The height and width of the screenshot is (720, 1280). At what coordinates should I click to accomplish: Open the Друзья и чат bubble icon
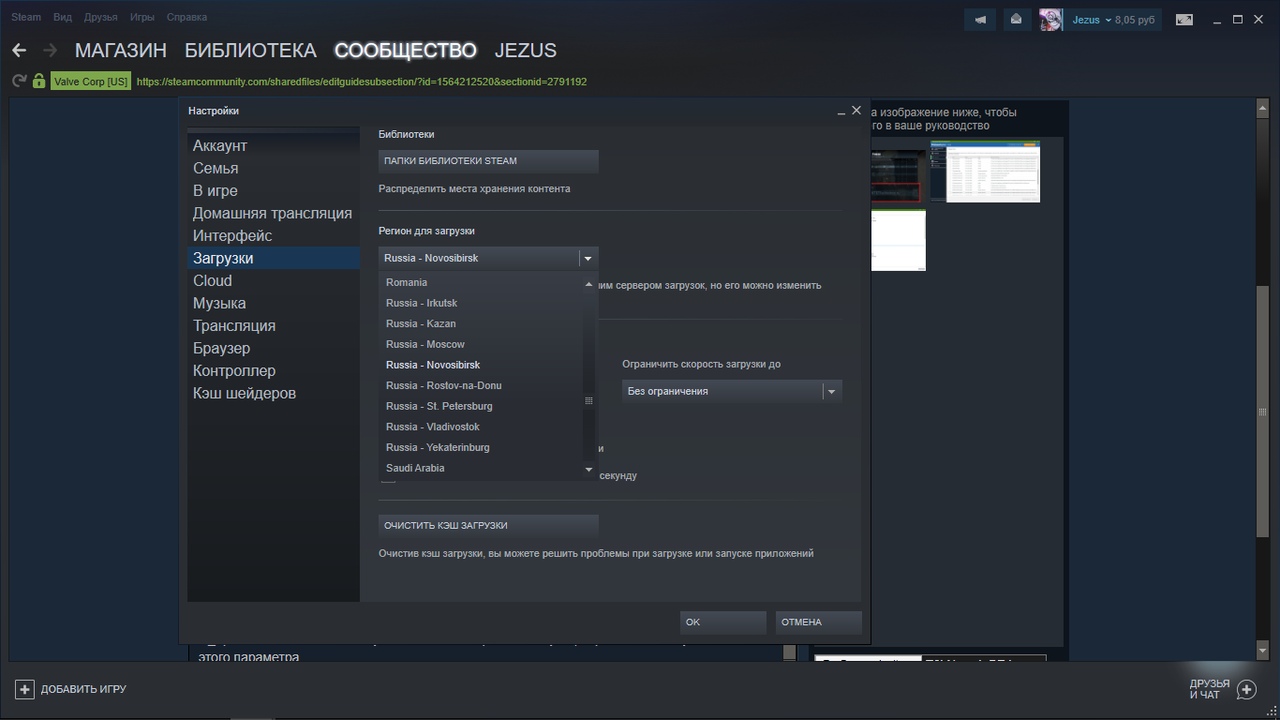click(x=1246, y=689)
